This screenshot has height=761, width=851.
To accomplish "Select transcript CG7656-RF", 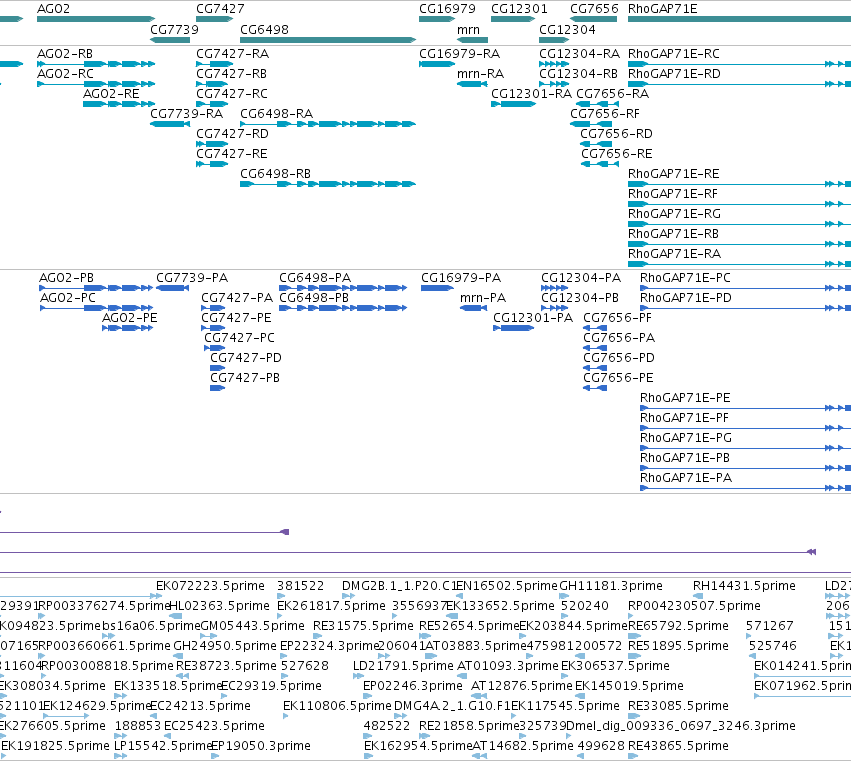I will [605, 114].
